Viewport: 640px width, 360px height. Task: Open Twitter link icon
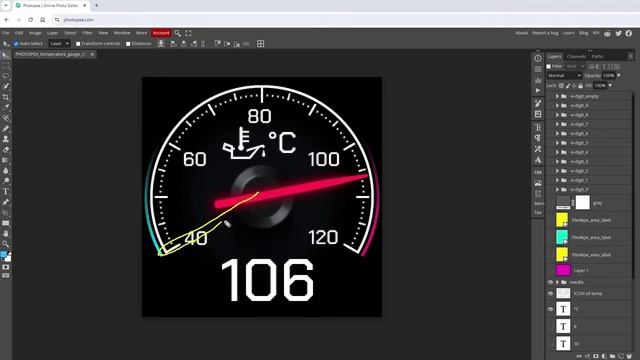618,33
